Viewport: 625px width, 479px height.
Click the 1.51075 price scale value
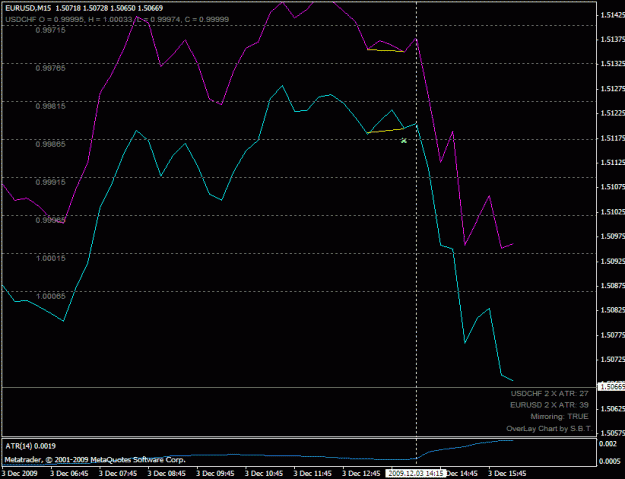tap(612, 186)
